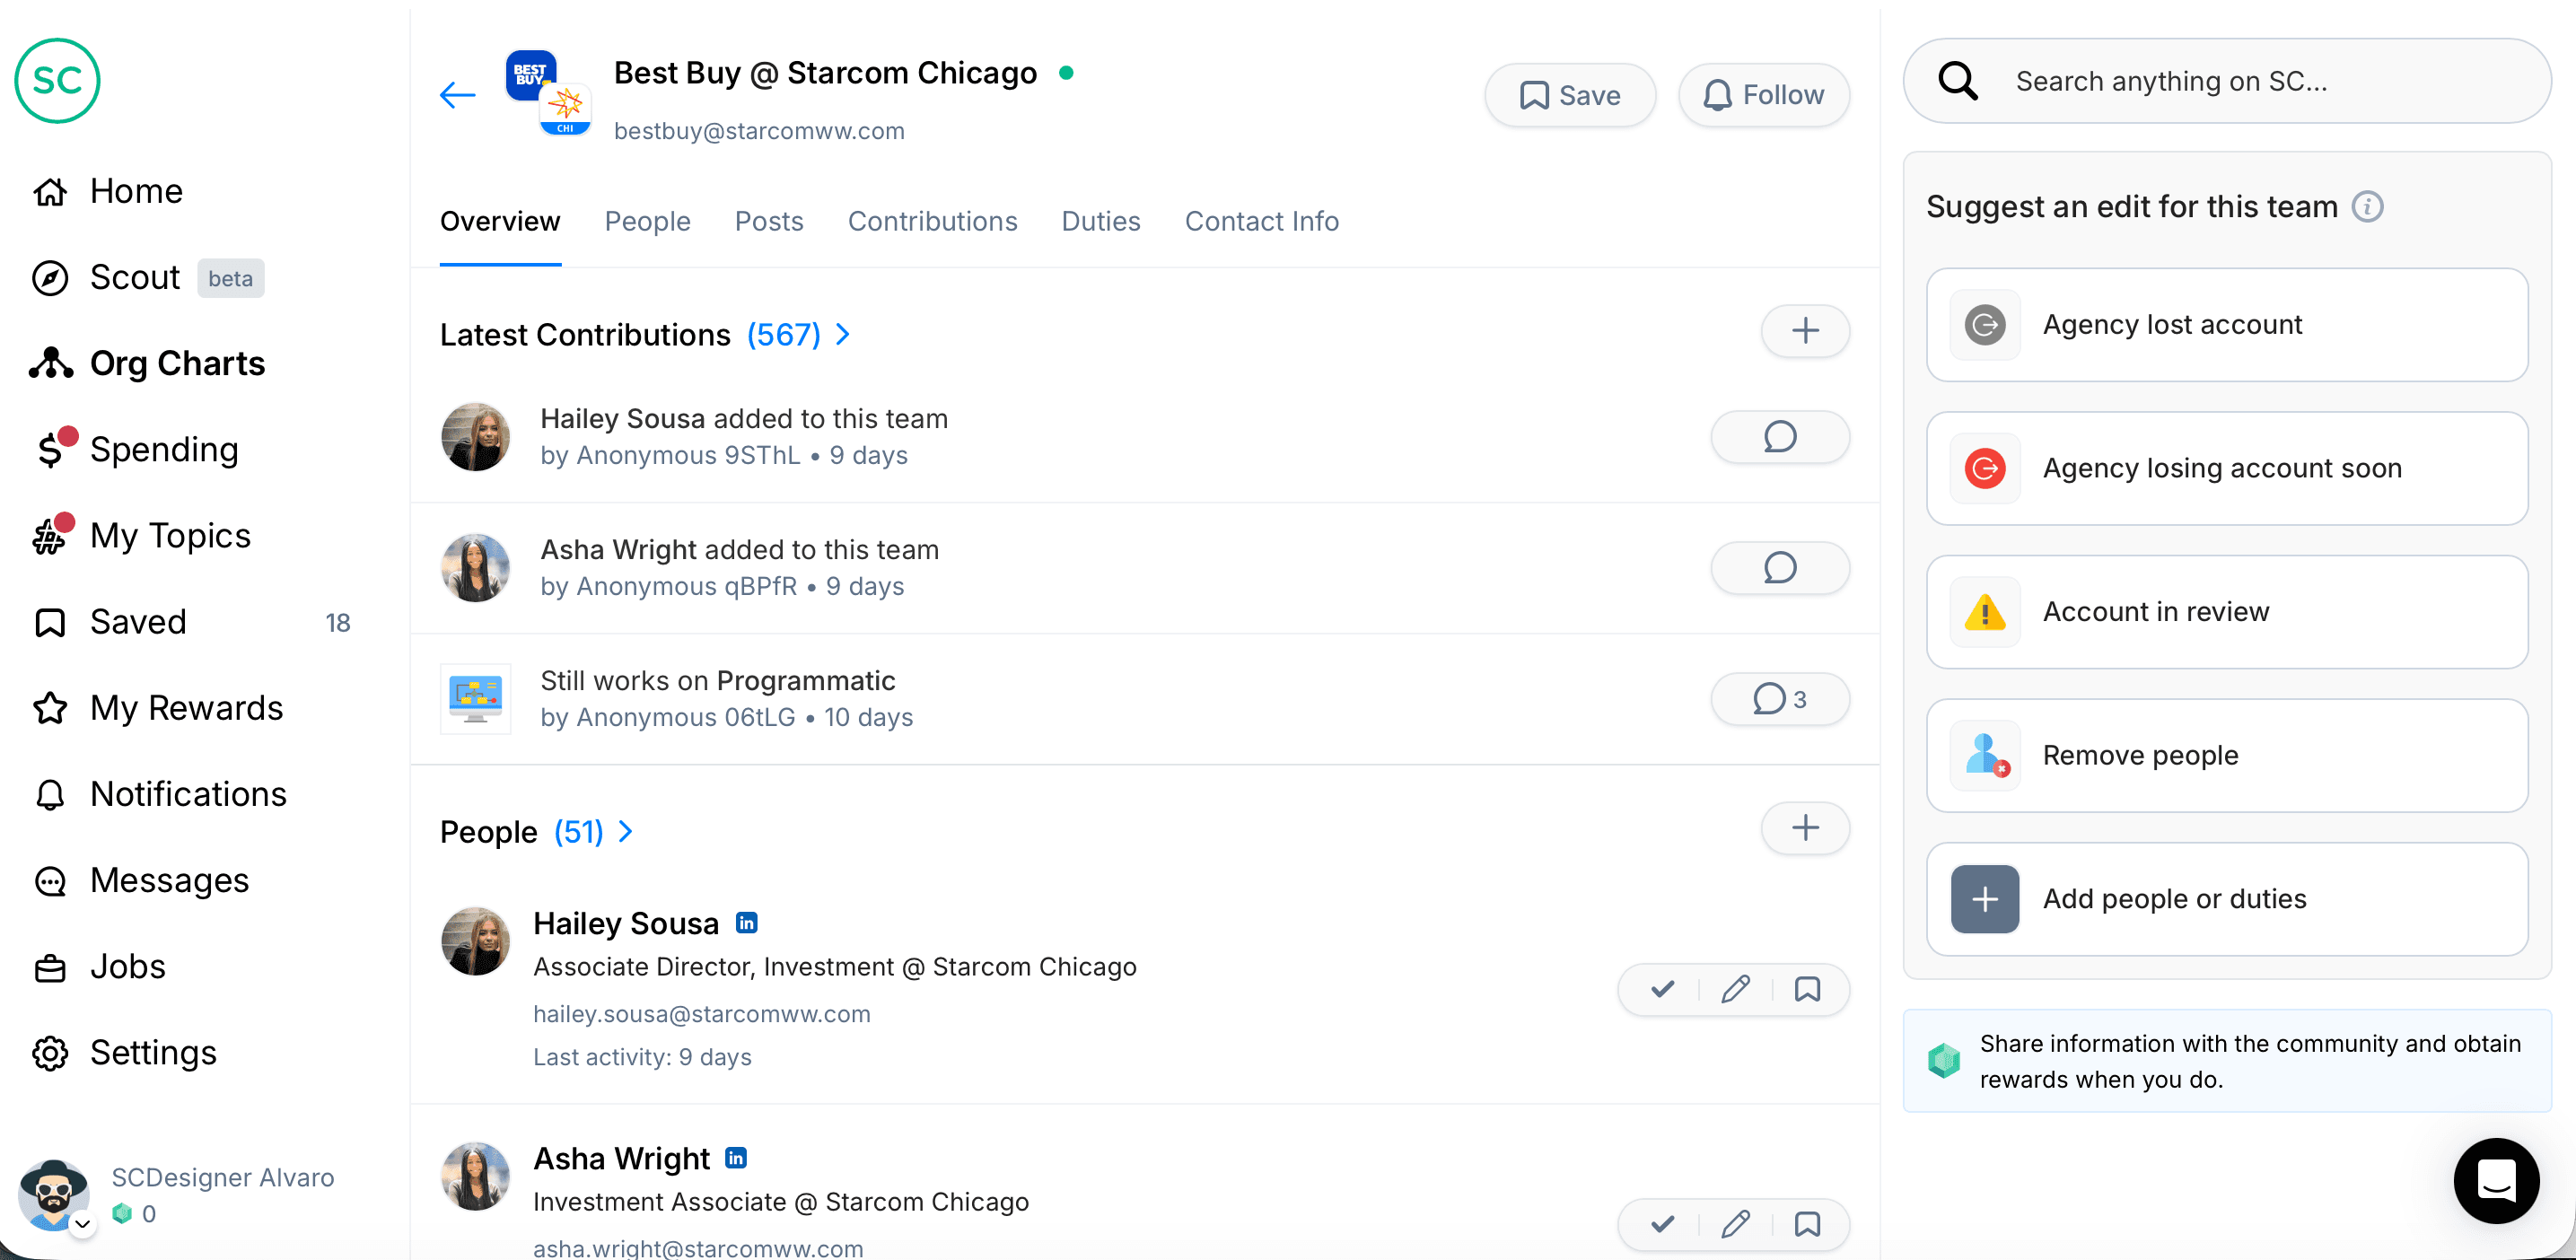
Task: Edit Asha Wright's details with the pencil icon
Action: (x=1736, y=1223)
